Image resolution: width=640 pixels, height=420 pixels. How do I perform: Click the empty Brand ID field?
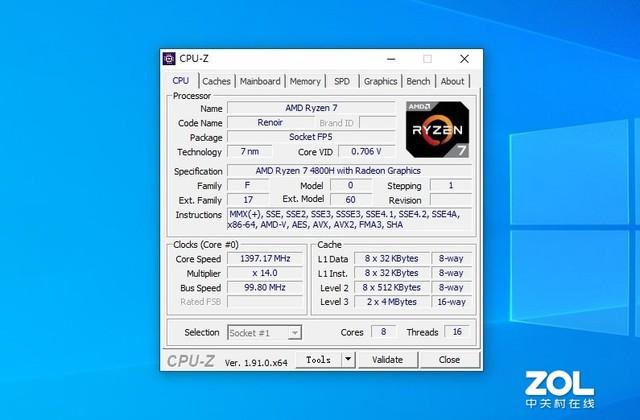(378, 122)
